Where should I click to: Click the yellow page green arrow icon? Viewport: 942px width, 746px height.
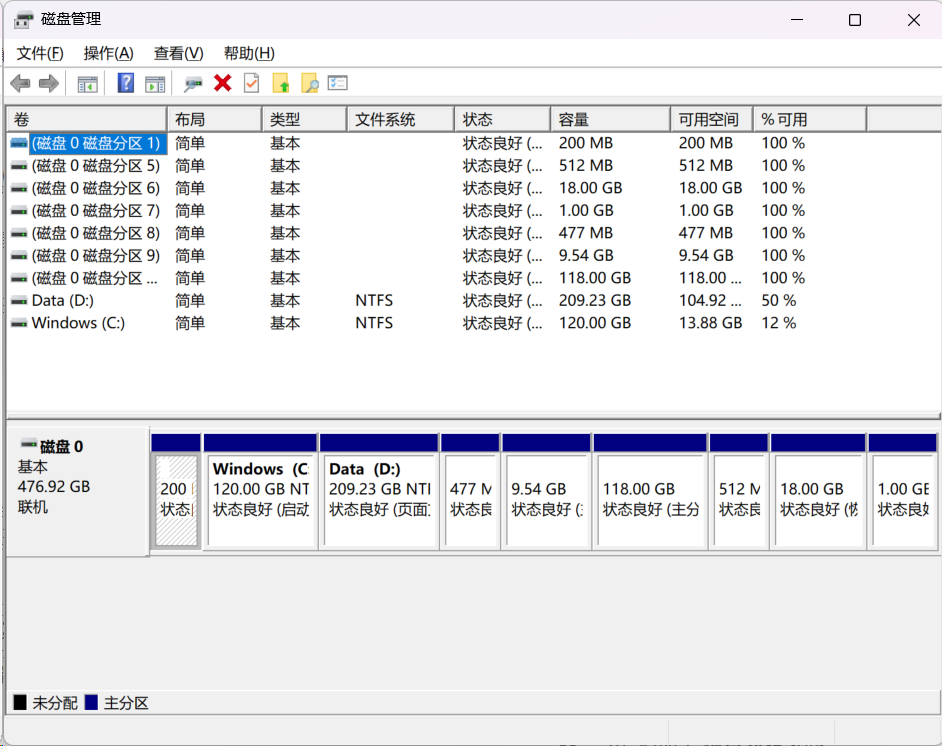point(281,84)
